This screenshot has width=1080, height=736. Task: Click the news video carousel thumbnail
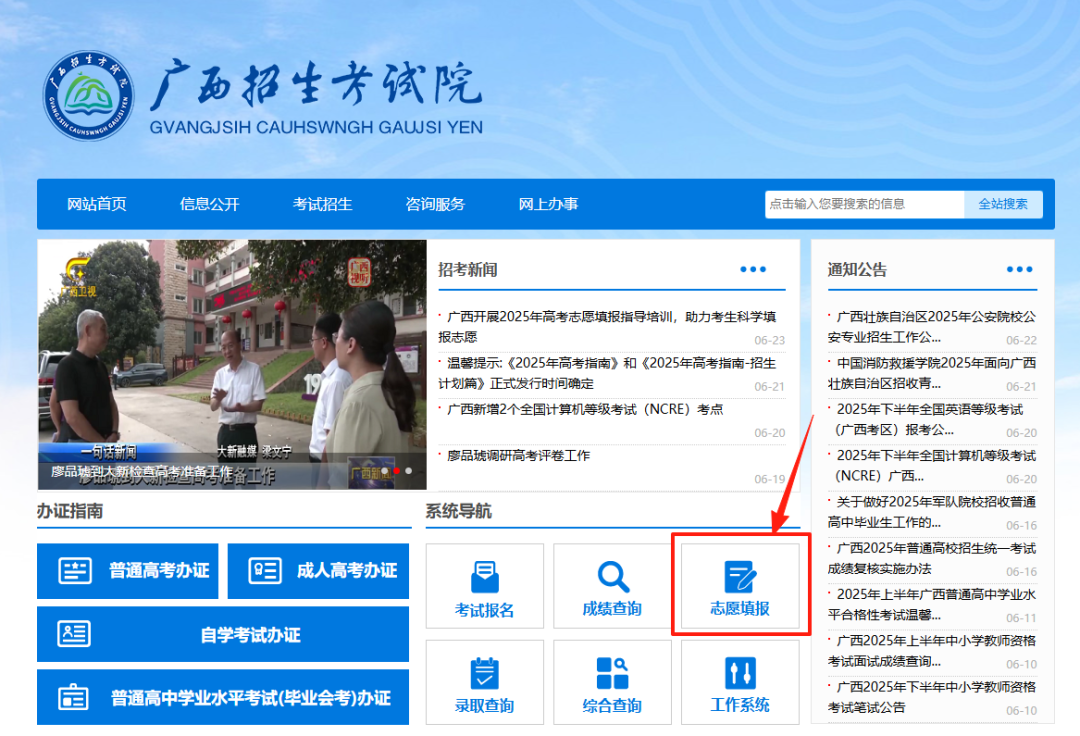pos(232,364)
